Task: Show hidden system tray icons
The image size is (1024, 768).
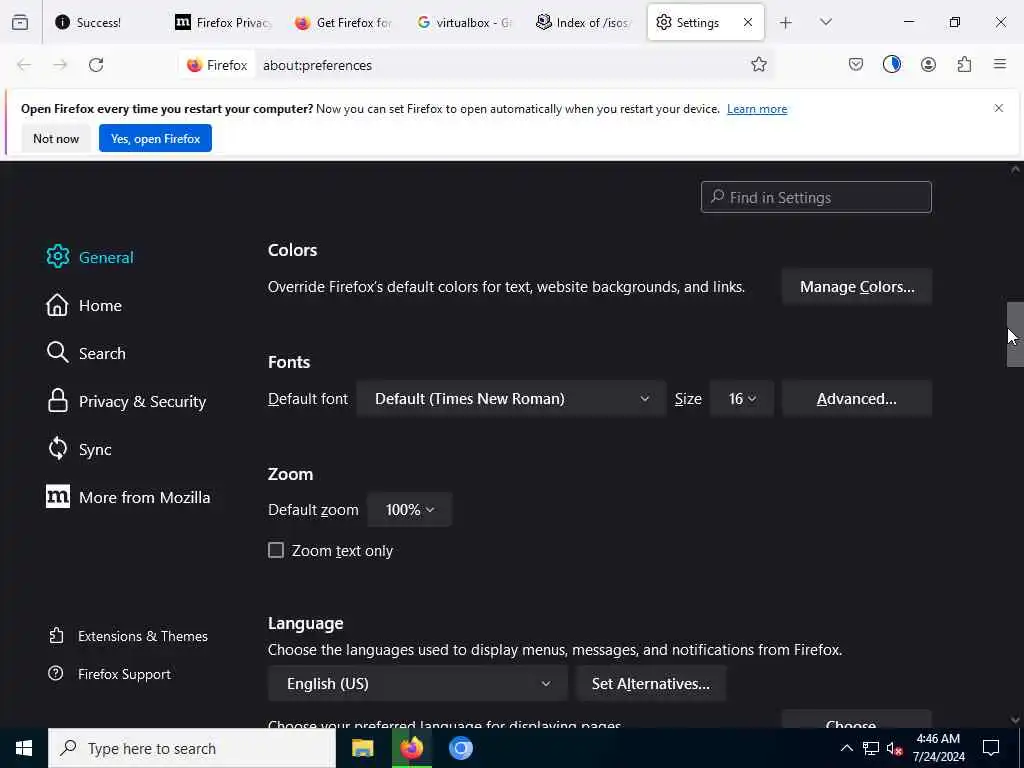Action: pyautogui.click(x=846, y=748)
